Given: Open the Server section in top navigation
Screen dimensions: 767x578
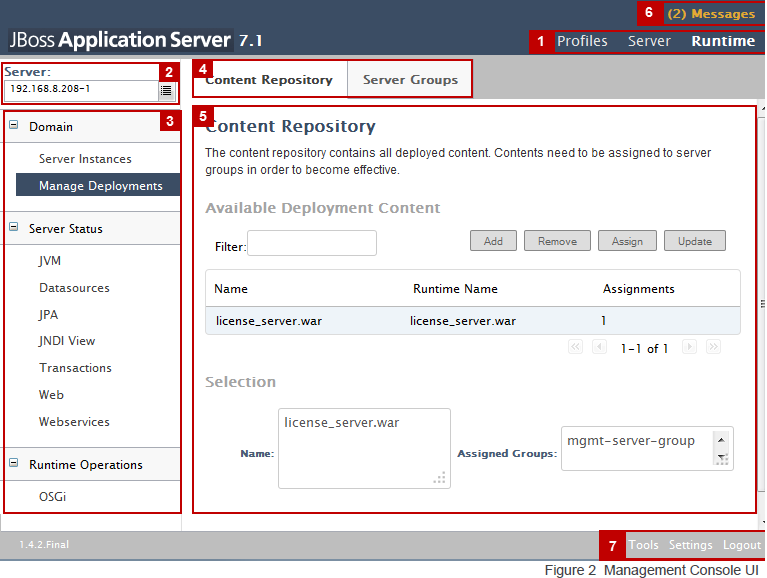Looking at the screenshot, I should coord(649,41).
